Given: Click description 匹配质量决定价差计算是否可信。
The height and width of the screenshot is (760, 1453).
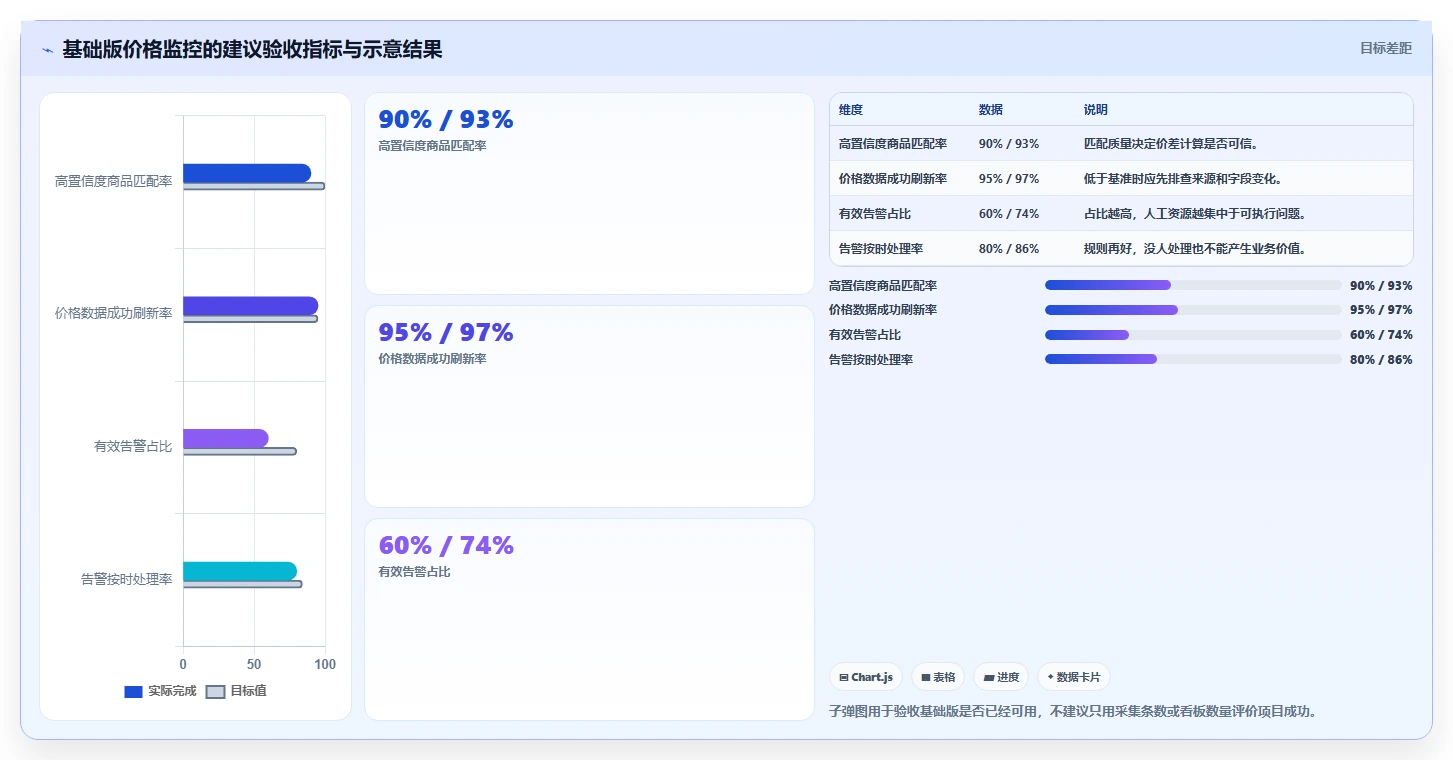Looking at the screenshot, I should 1171,144.
